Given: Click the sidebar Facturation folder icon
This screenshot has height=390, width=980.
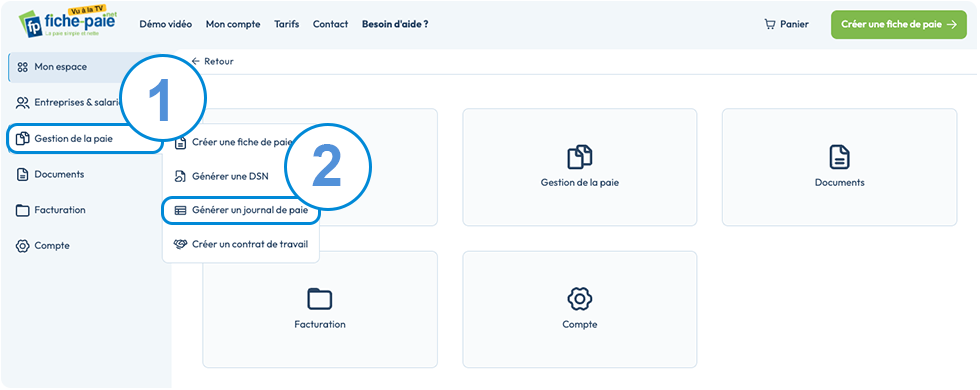Looking at the screenshot, I should (23, 210).
